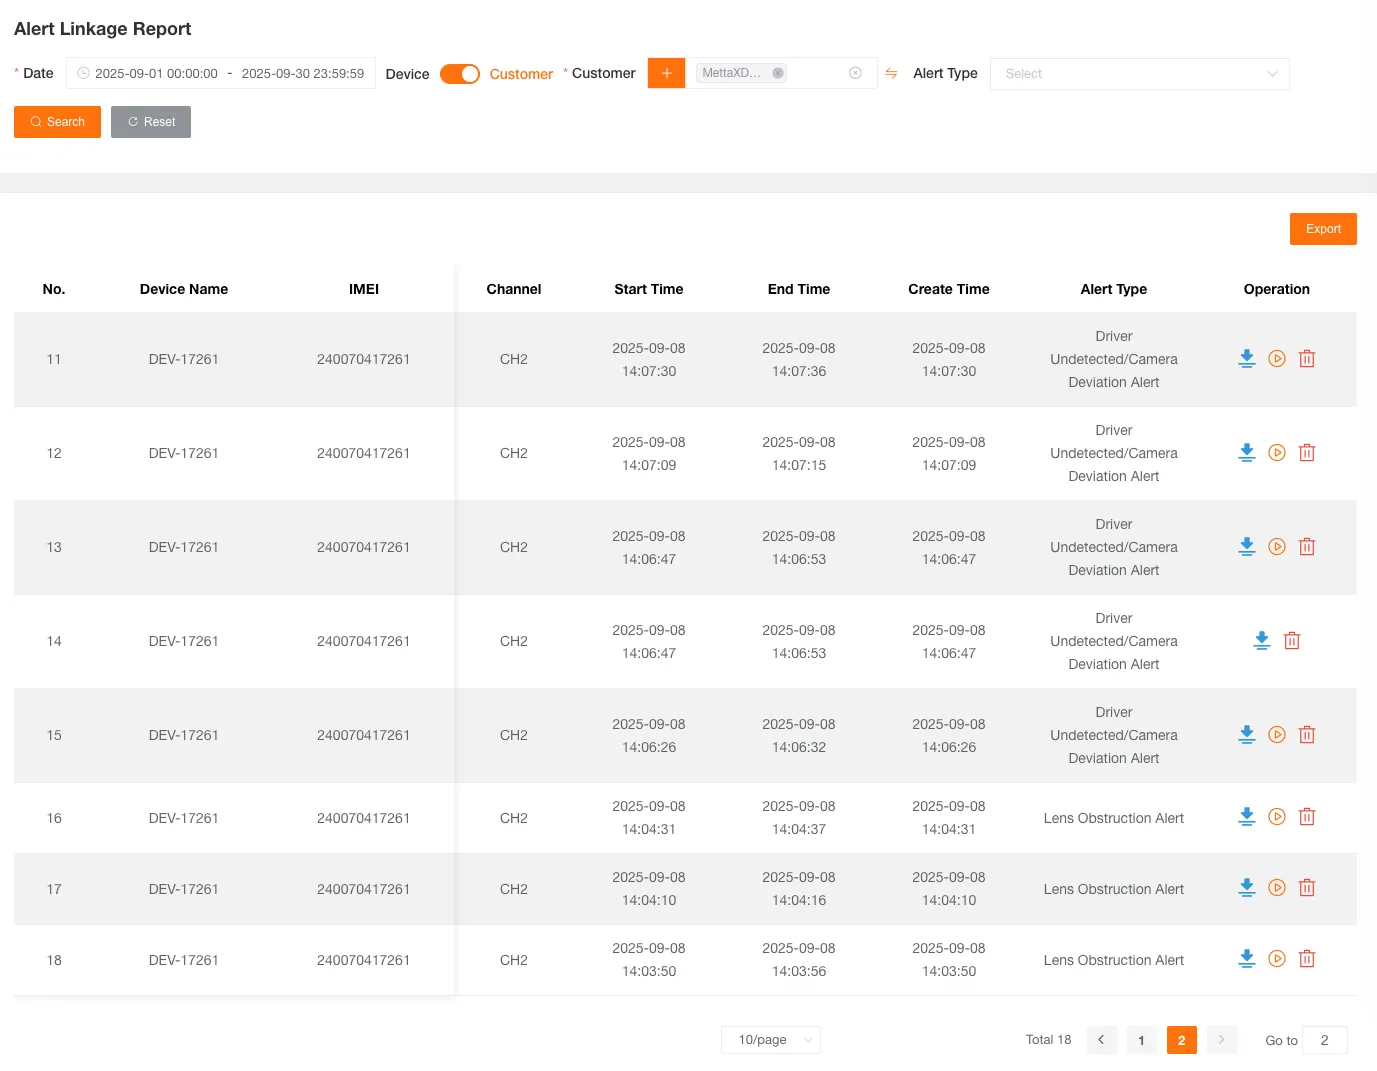Delete alert record number 15
Screen dimensions: 1377x1071
coord(1306,735)
